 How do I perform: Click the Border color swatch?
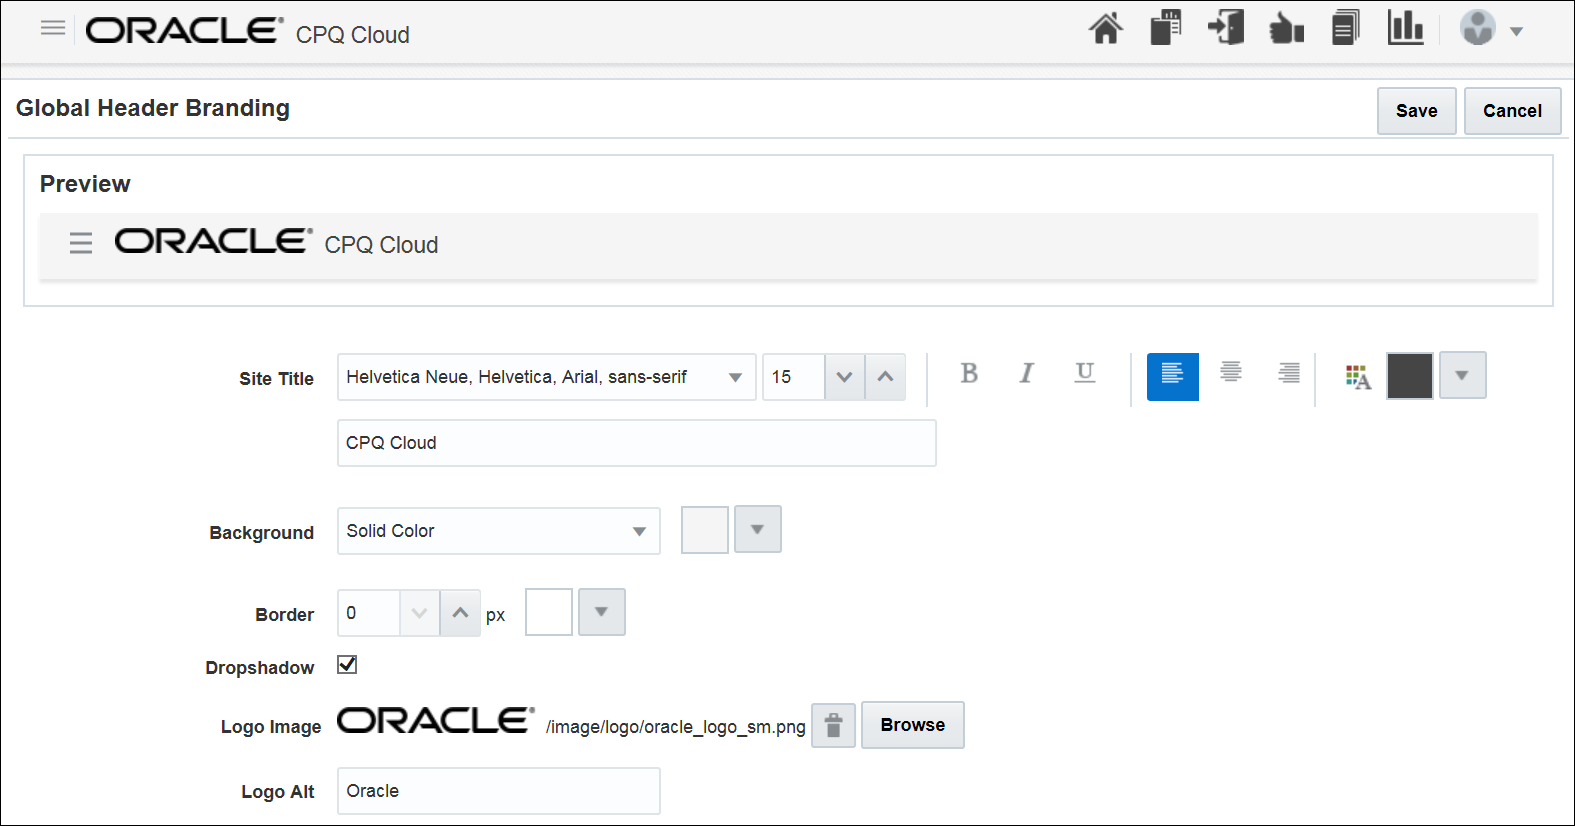click(x=549, y=612)
